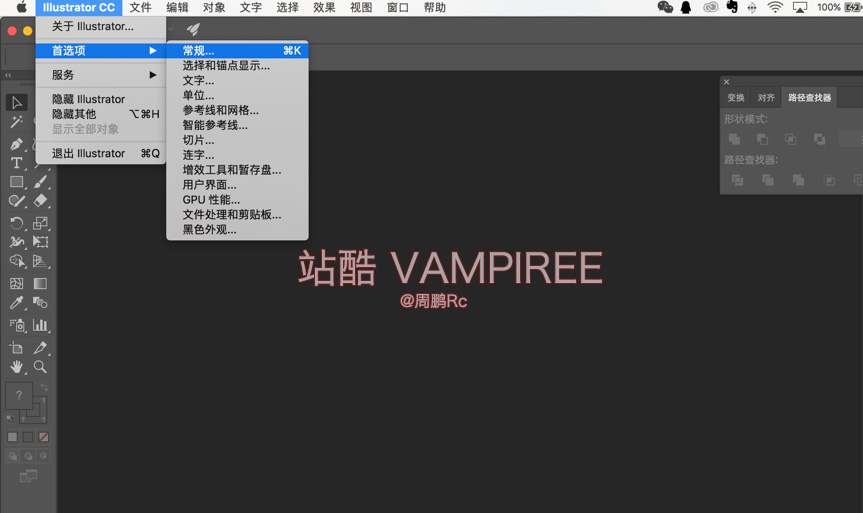
Task: Select the Eyedropper tool
Action: [x=17, y=303]
